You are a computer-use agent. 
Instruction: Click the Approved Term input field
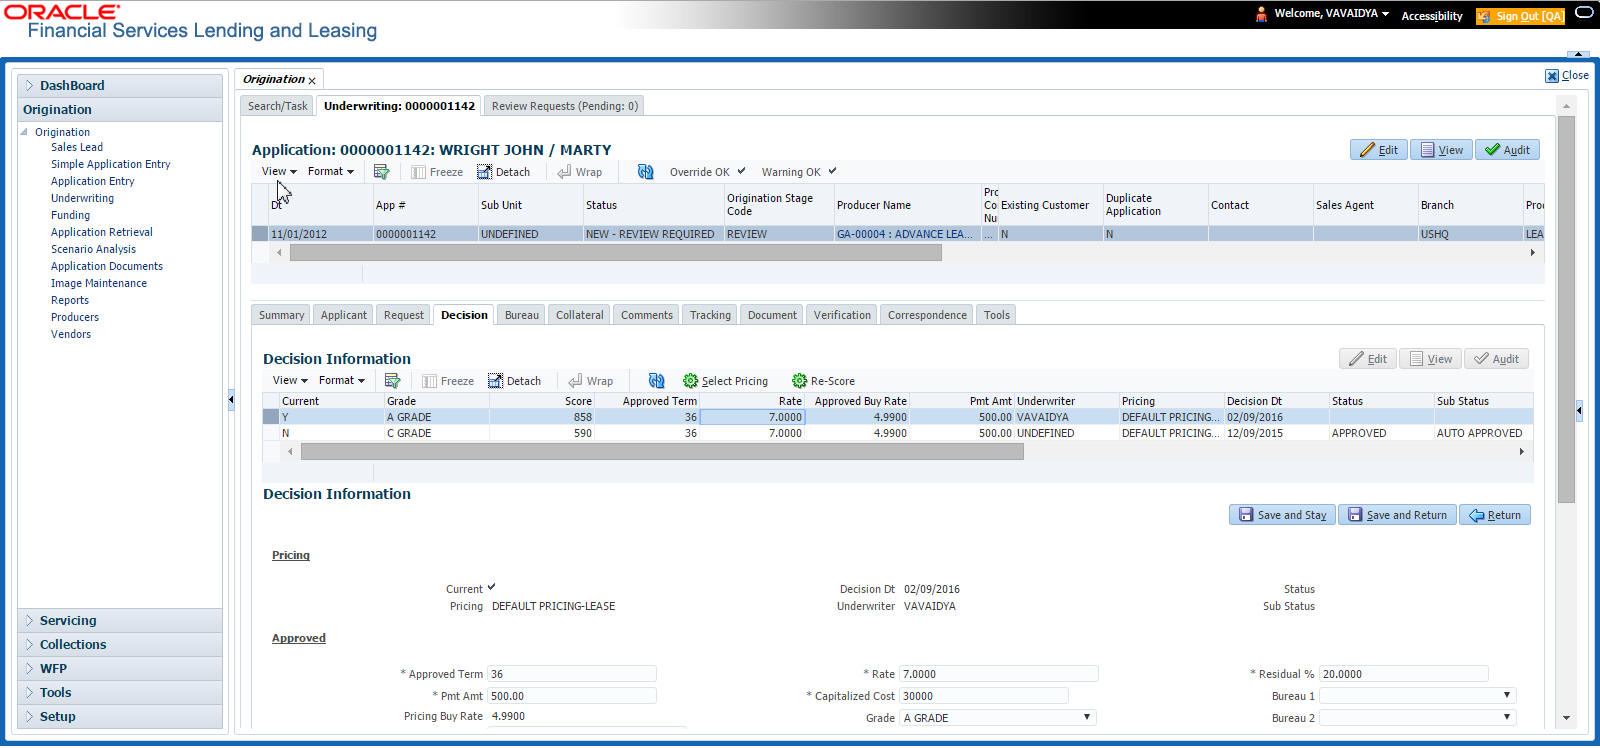click(572, 674)
